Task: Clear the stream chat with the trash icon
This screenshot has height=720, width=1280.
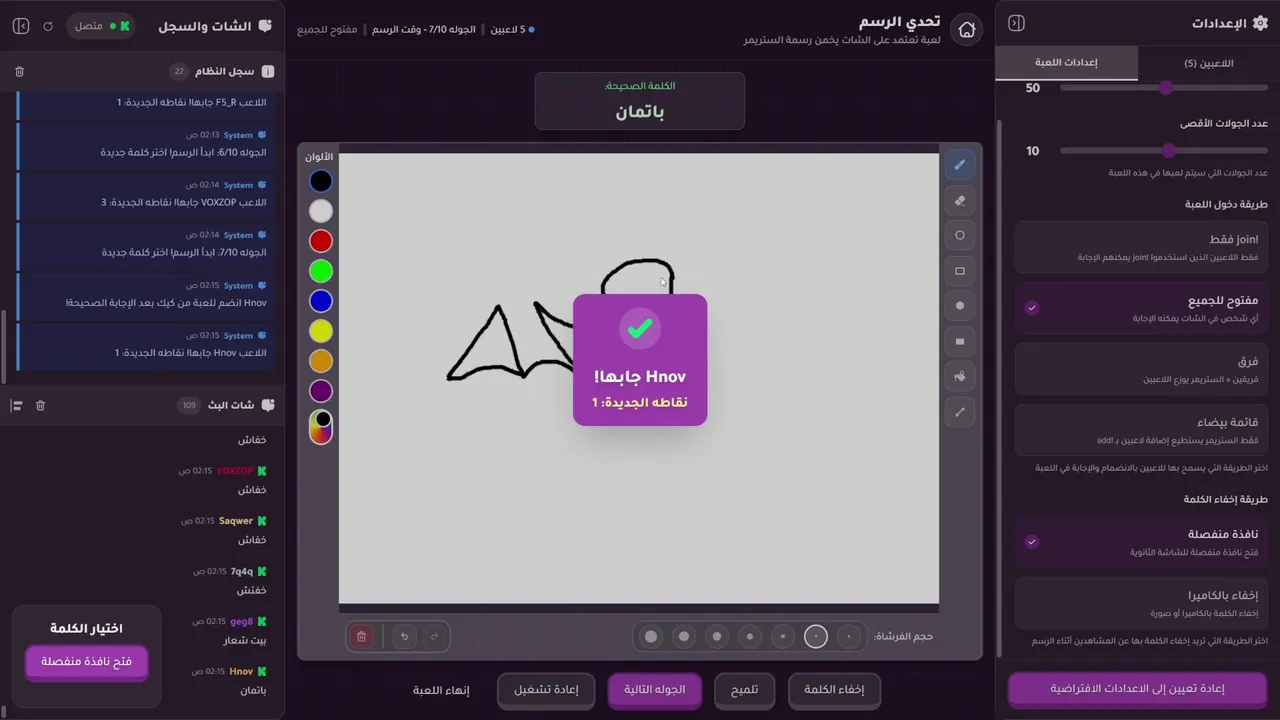Action: click(40, 405)
